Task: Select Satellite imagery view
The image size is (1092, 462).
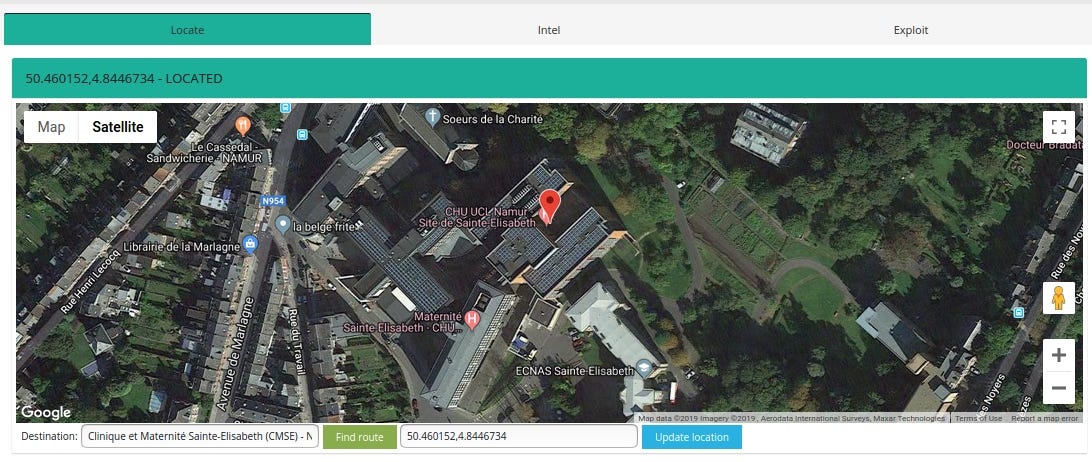Action: pyautogui.click(x=118, y=127)
